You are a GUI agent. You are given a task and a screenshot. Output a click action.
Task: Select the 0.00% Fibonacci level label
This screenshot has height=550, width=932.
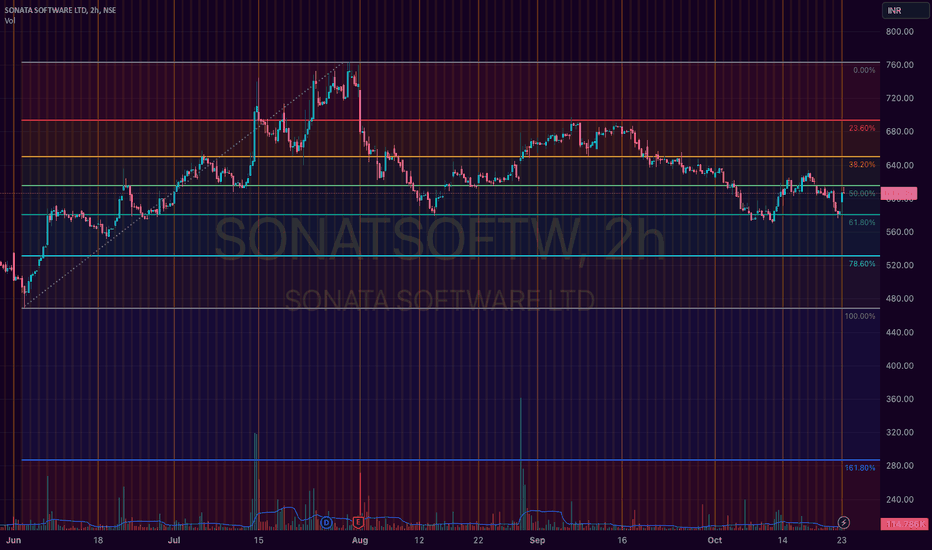click(864, 70)
